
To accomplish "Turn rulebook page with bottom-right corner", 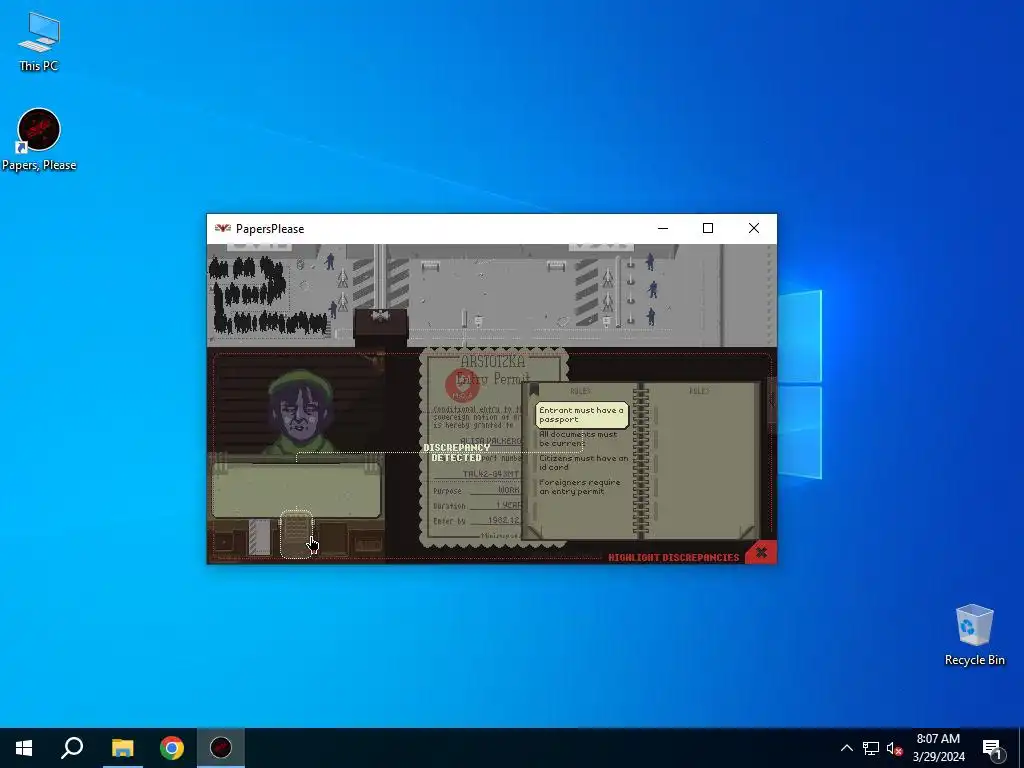I will pyautogui.click(x=746, y=532).
